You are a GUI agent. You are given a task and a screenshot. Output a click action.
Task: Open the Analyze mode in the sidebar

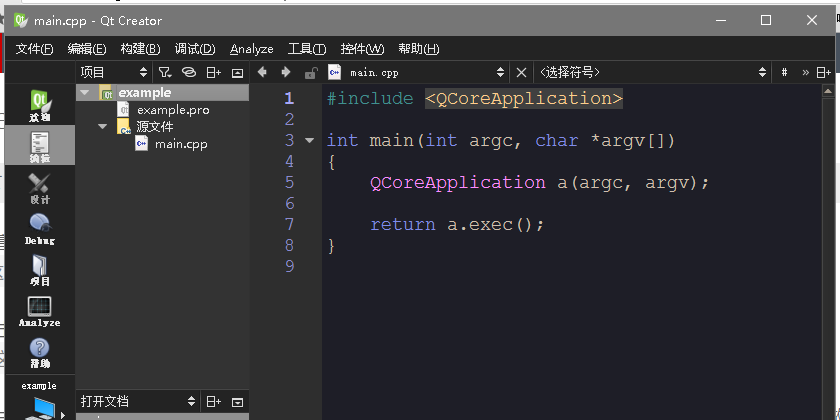pyautogui.click(x=40, y=311)
